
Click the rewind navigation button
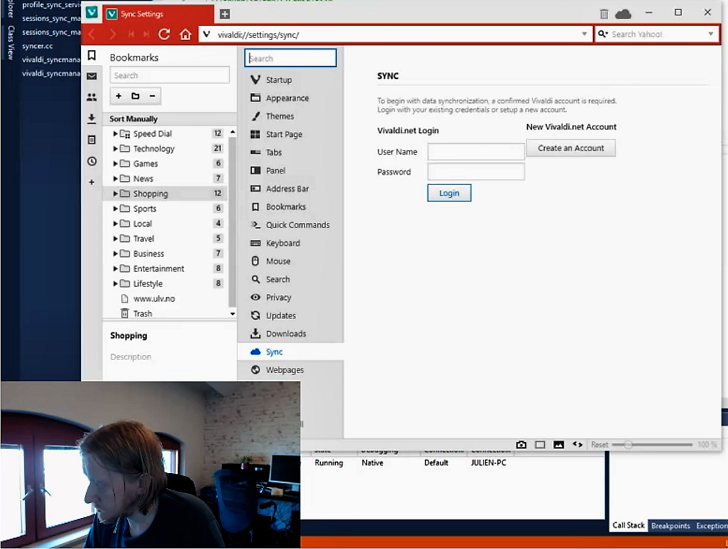coord(131,34)
